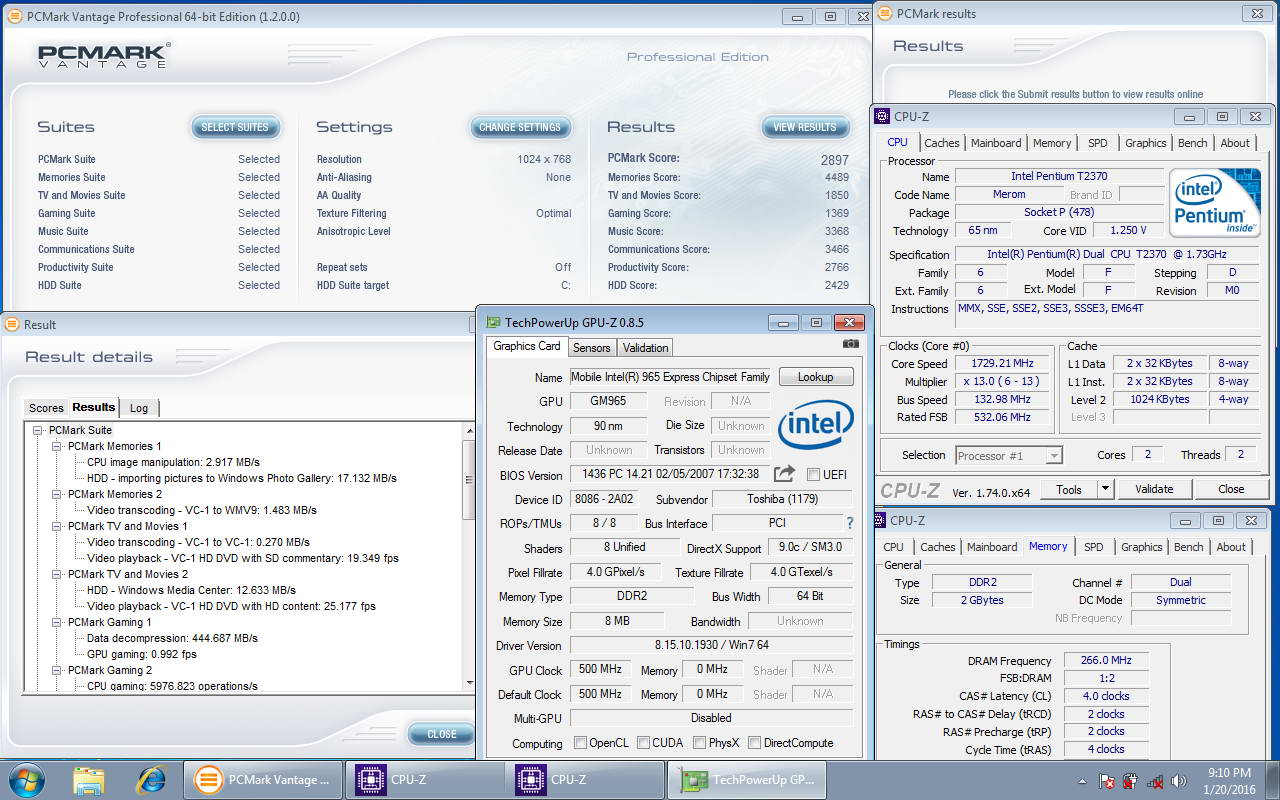
Task: Click the Result window title icon
Action: pos(11,324)
